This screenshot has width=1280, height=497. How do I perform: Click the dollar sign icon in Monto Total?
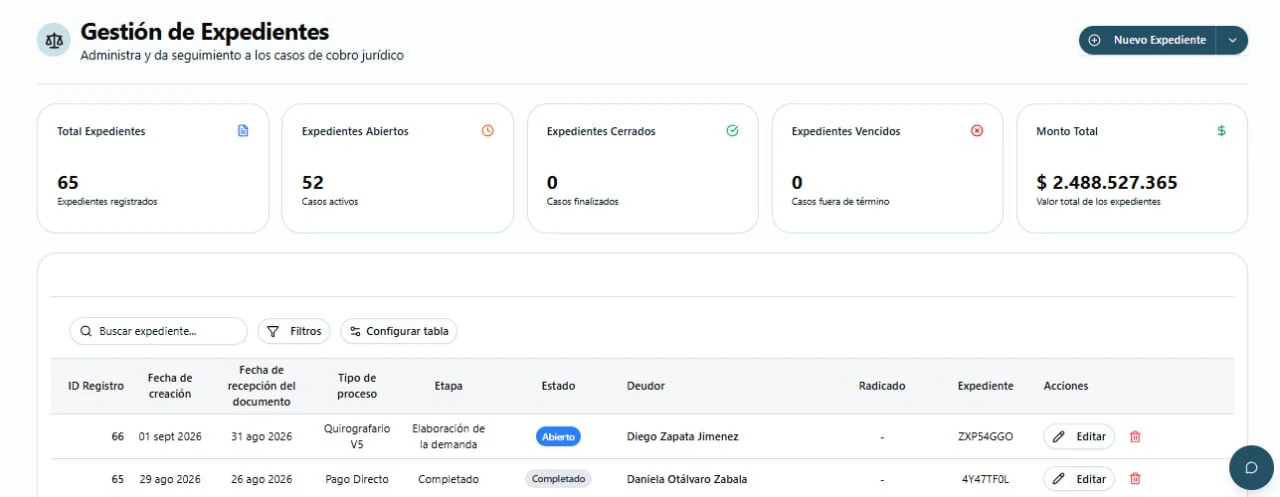pyautogui.click(x=1221, y=131)
